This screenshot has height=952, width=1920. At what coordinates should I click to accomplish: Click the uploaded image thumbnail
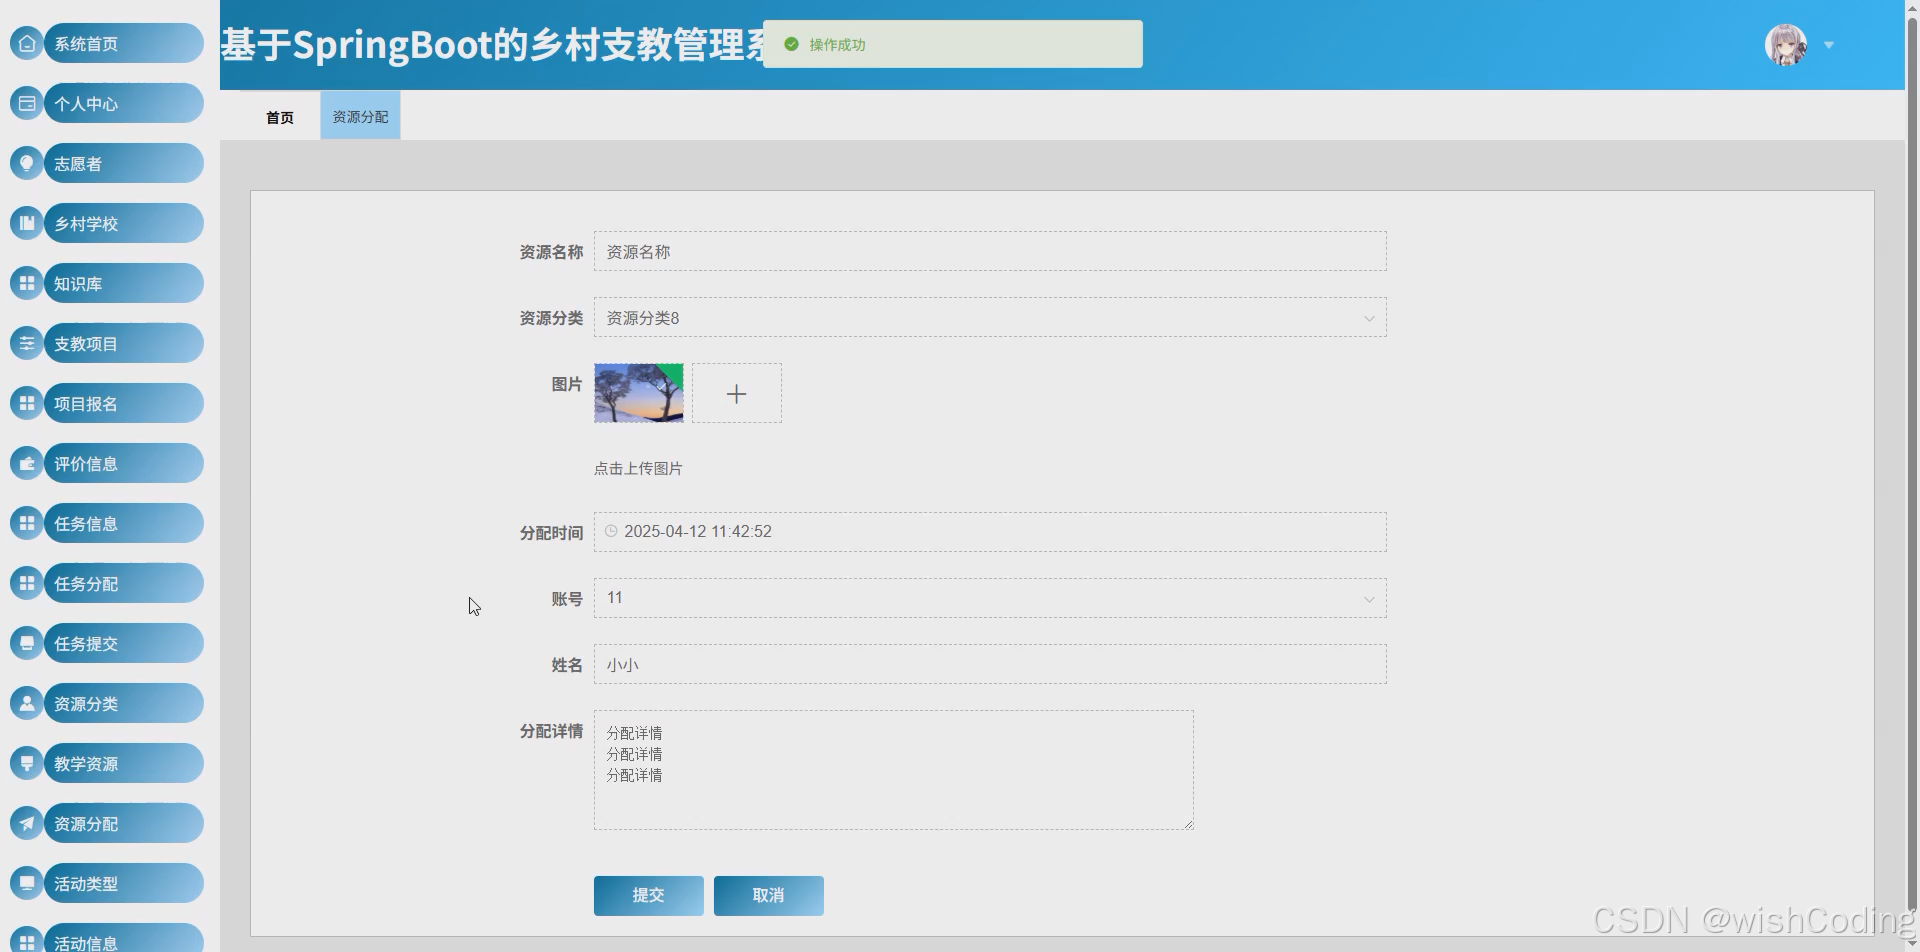point(638,393)
